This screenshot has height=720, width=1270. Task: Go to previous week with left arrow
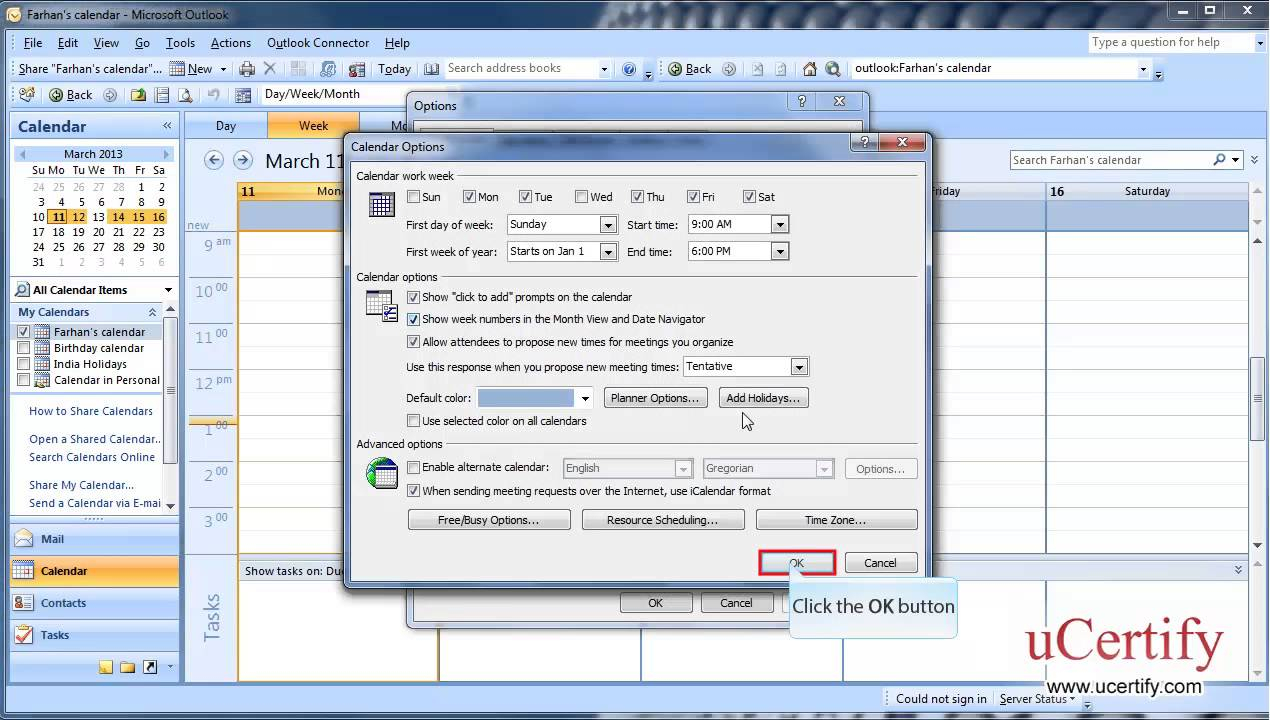tap(213, 160)
